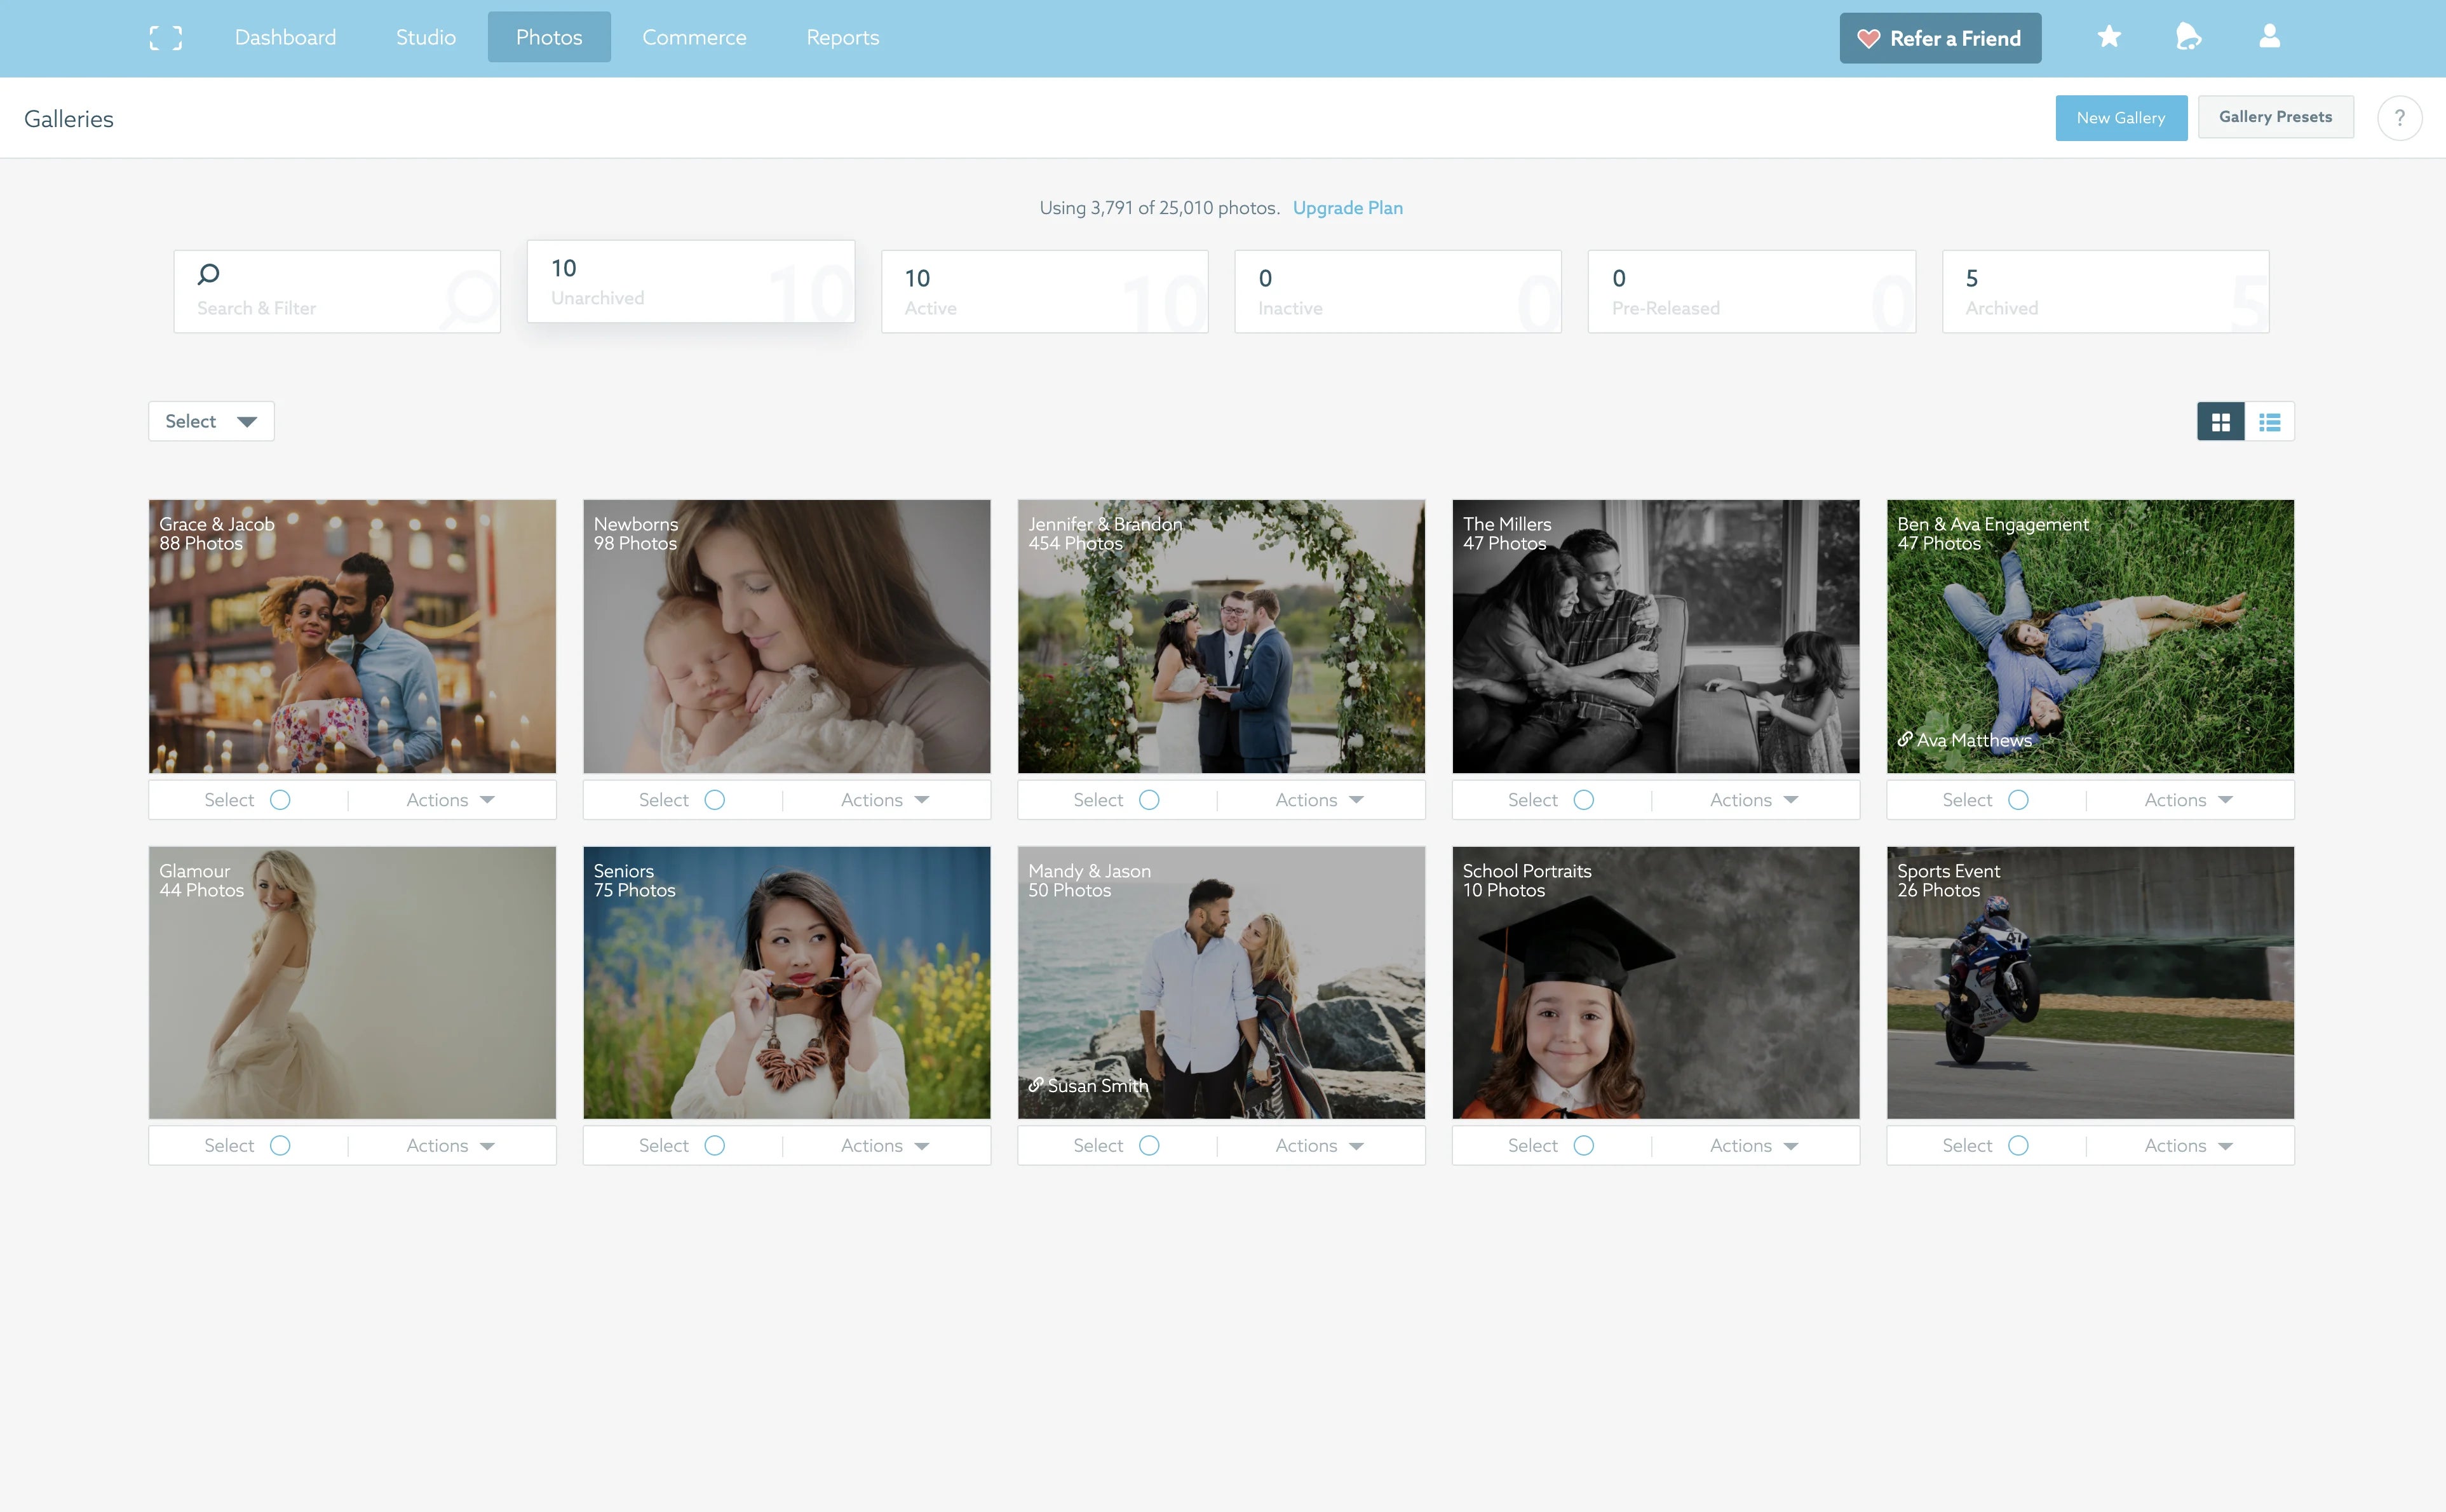2446x1512 pixels.
Task: Click the grid view icon
Action: (2220, 421)
